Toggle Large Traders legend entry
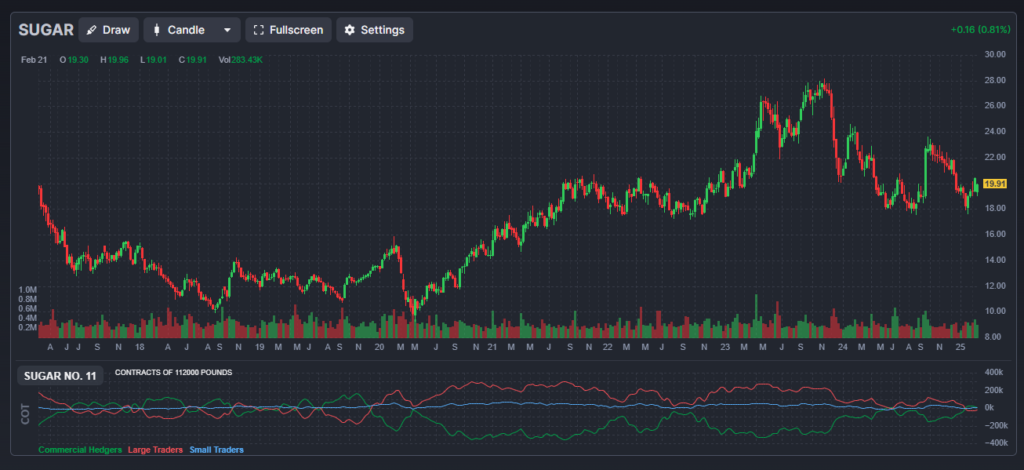The width and height of the screenshot is (1024, 470). click(x=155, y=450)
